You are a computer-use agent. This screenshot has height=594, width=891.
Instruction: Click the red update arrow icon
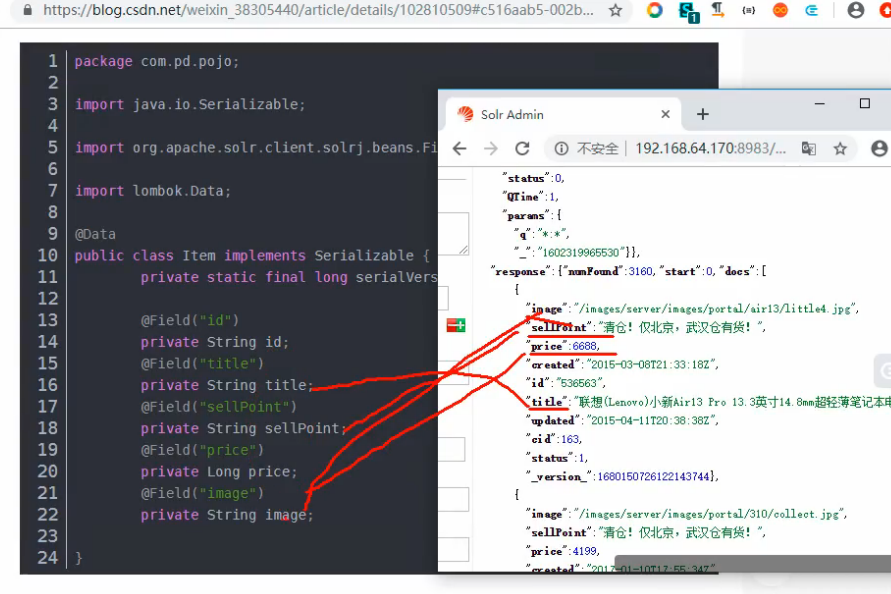pyautogui.click(x=885, y=10)
